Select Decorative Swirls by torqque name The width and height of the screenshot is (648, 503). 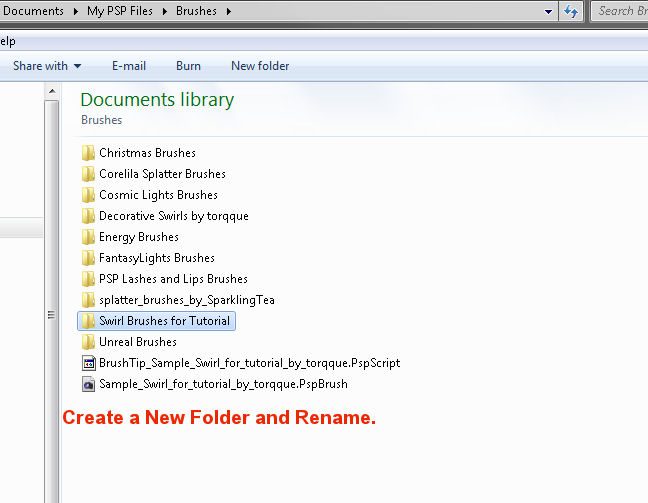click(174, 216)
